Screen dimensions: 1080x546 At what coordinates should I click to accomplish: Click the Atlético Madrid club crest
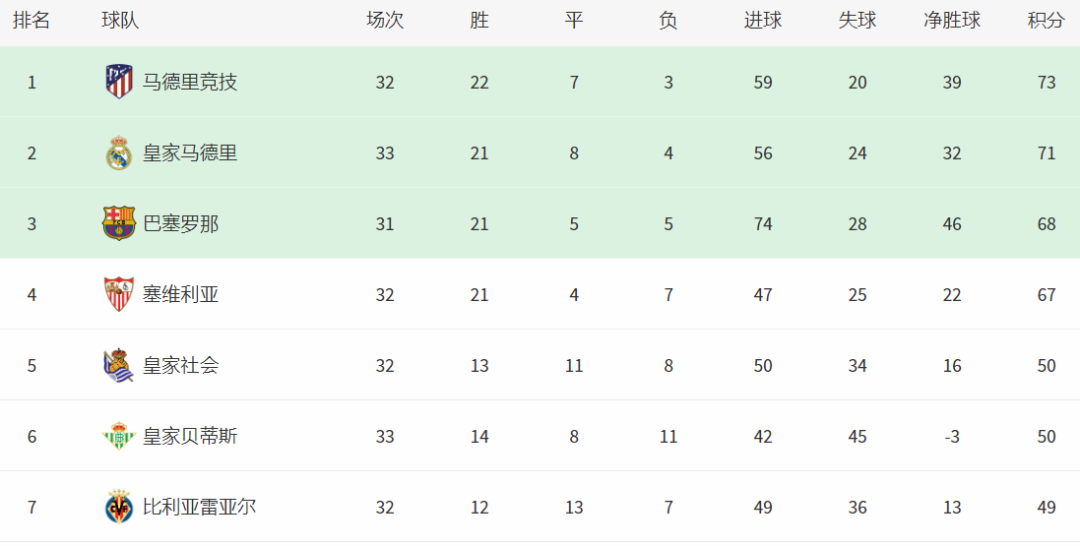(119, 82)
